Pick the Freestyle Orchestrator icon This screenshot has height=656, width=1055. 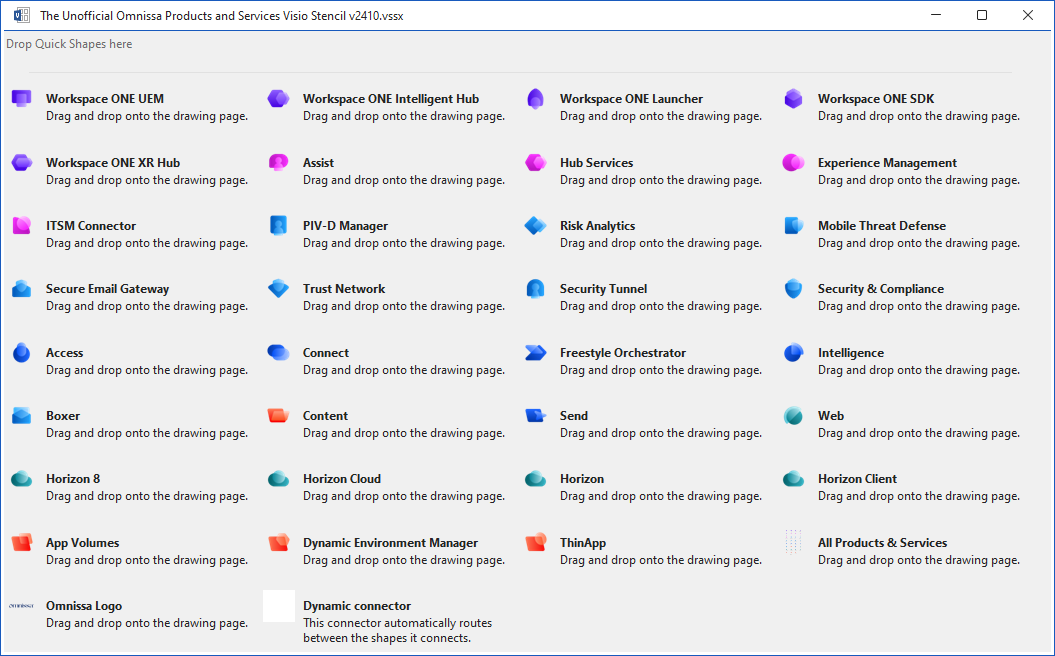click(536, 353)
